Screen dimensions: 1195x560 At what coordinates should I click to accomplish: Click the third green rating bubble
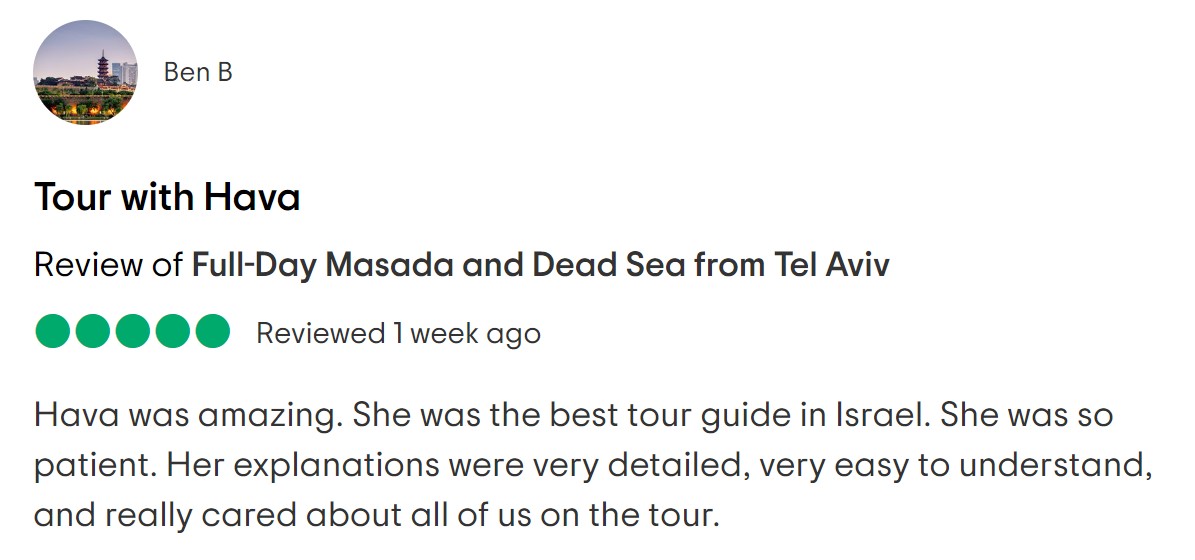pos(133,331)
